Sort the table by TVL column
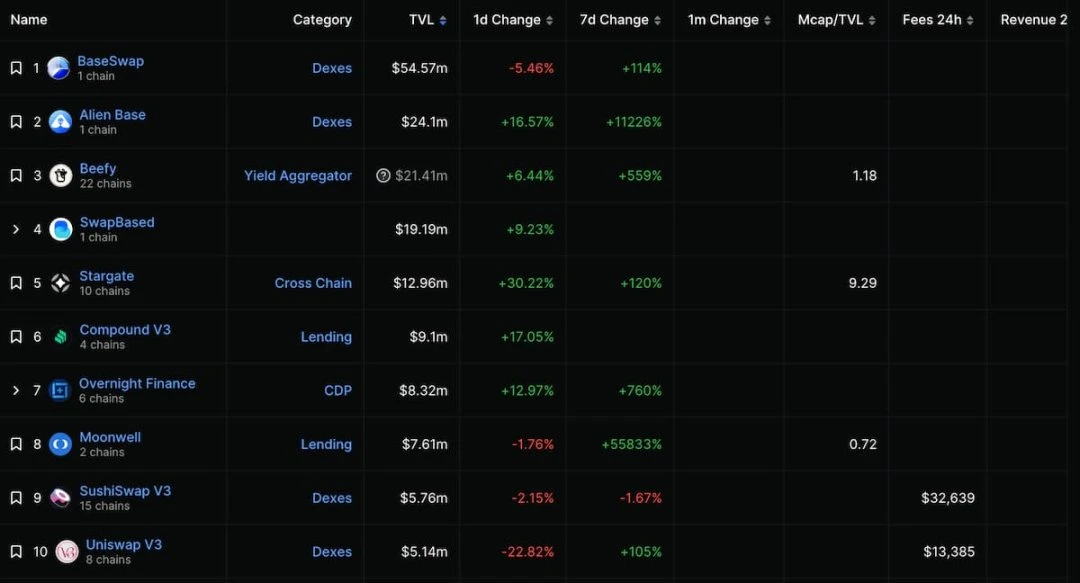Viewport: 1080px width, 583px height. [428, 20]
